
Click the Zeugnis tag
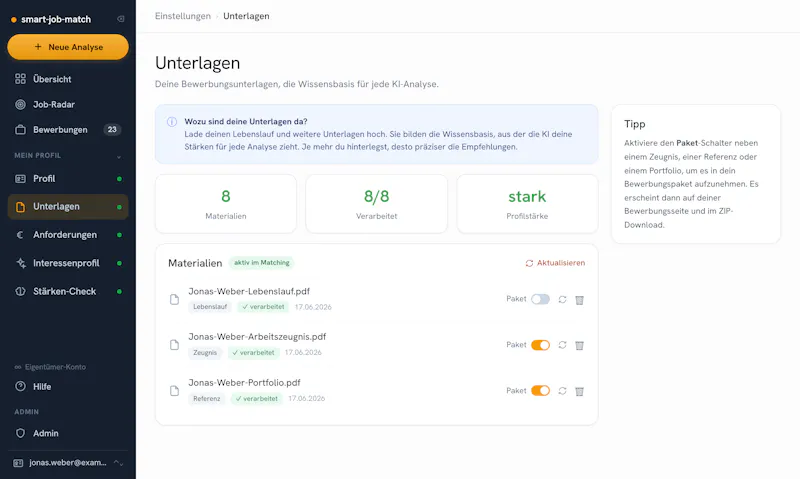205,352
